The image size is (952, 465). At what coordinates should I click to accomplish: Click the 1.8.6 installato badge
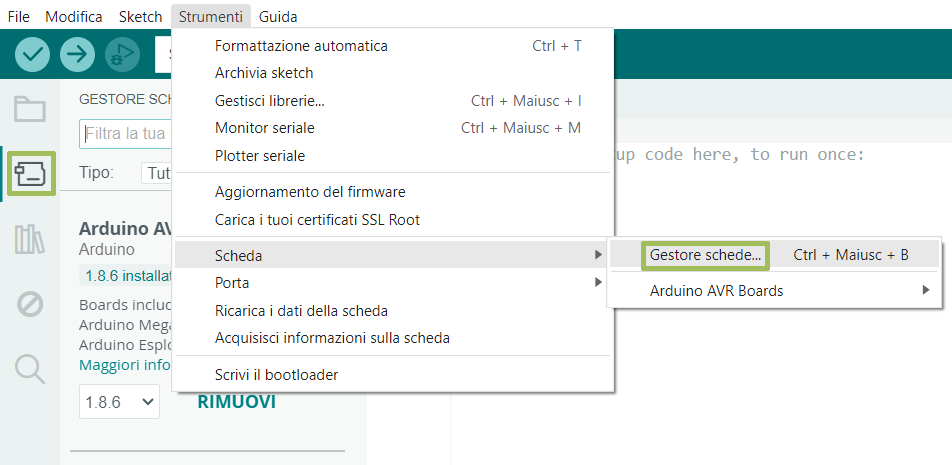coord(126,276)
